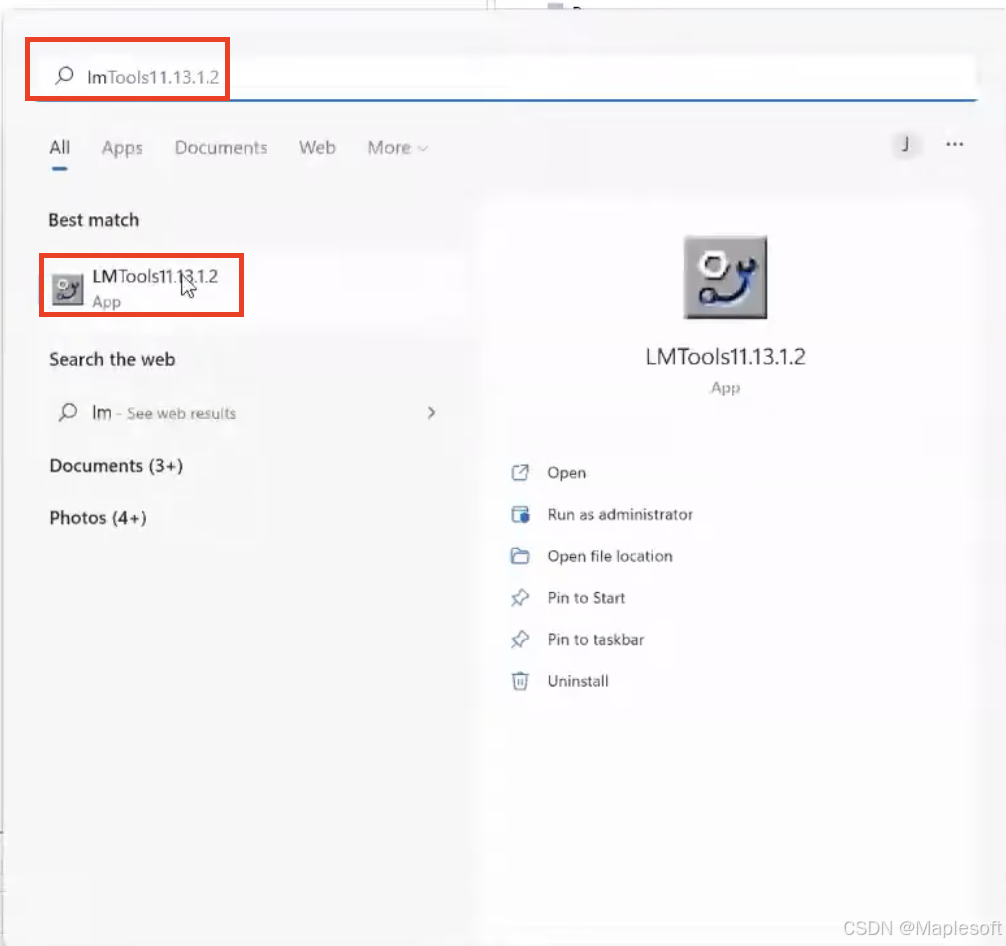Show Photos (4+) results
The height and width of the screenshot is (946, 1006).
pos(98,518)
